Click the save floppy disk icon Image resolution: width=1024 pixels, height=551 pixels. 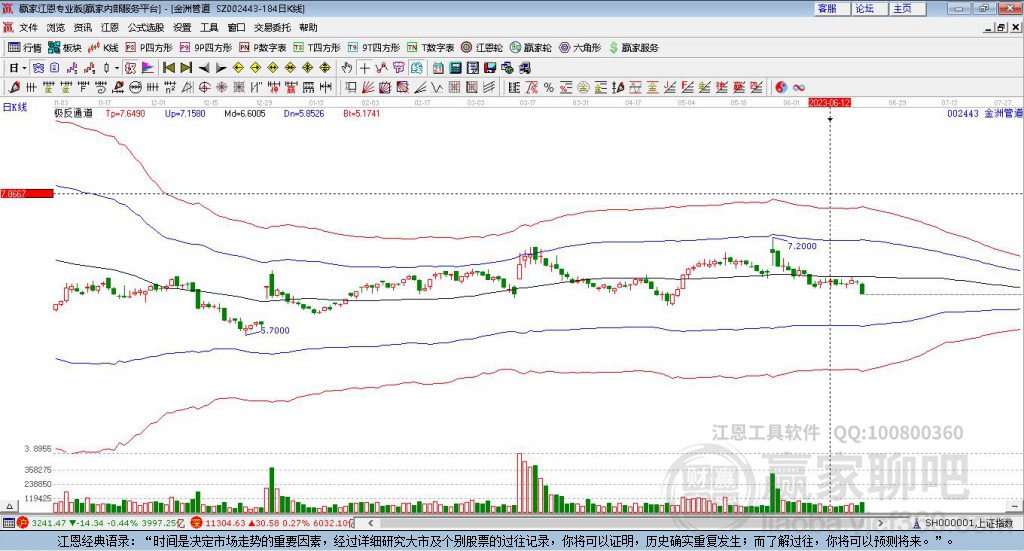[x=490, y=68]
